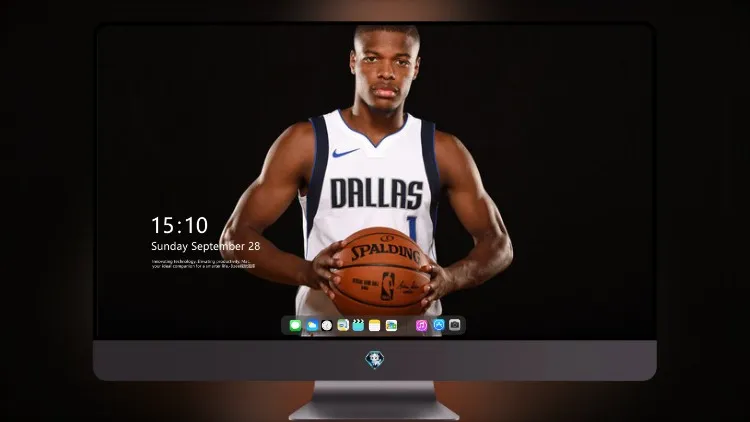
Task: Open the Clock app in the dock
Action: (327, 325)
